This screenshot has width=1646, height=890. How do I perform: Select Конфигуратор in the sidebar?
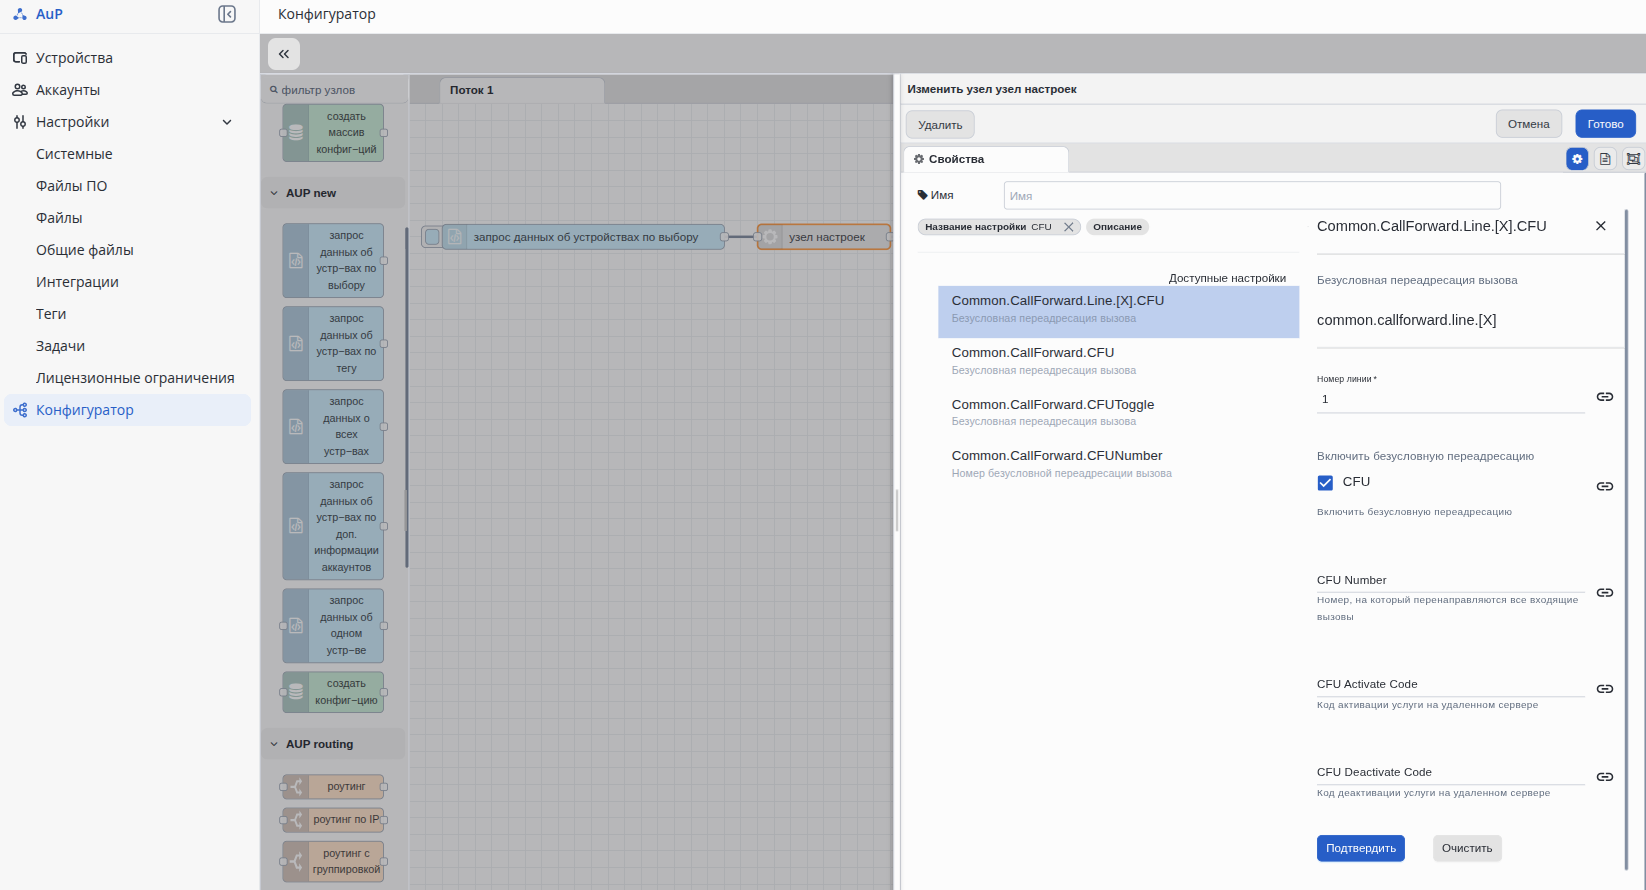click(x=128, y=410)
